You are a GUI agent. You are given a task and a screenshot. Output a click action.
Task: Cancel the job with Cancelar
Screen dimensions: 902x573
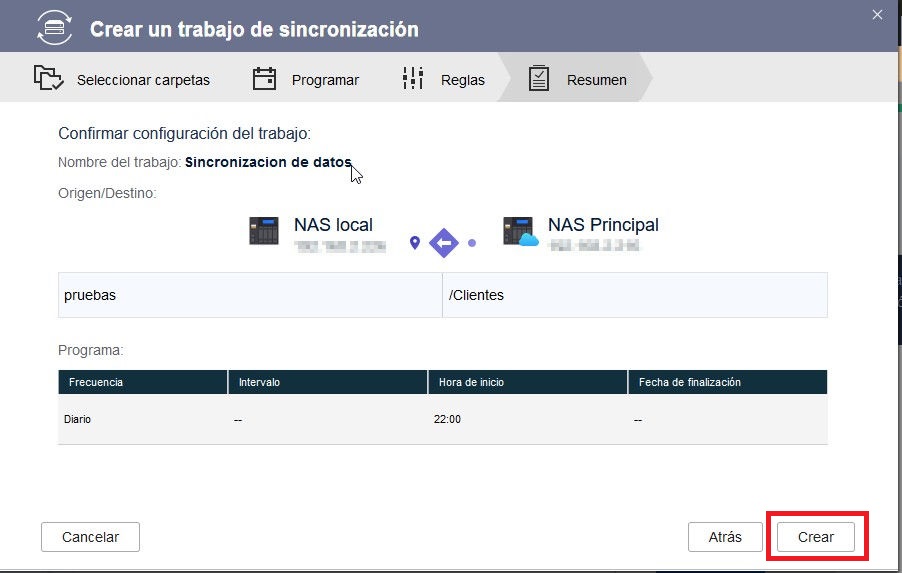pyautogui.click(x=90, y=537)
